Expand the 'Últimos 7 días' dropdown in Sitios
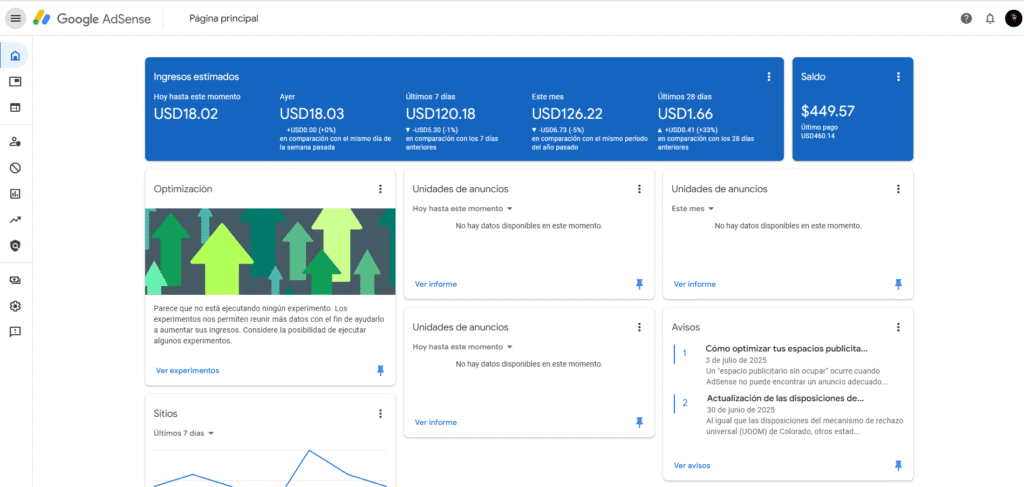Viewport: 1024px width, 487px height. click(184, 433)
